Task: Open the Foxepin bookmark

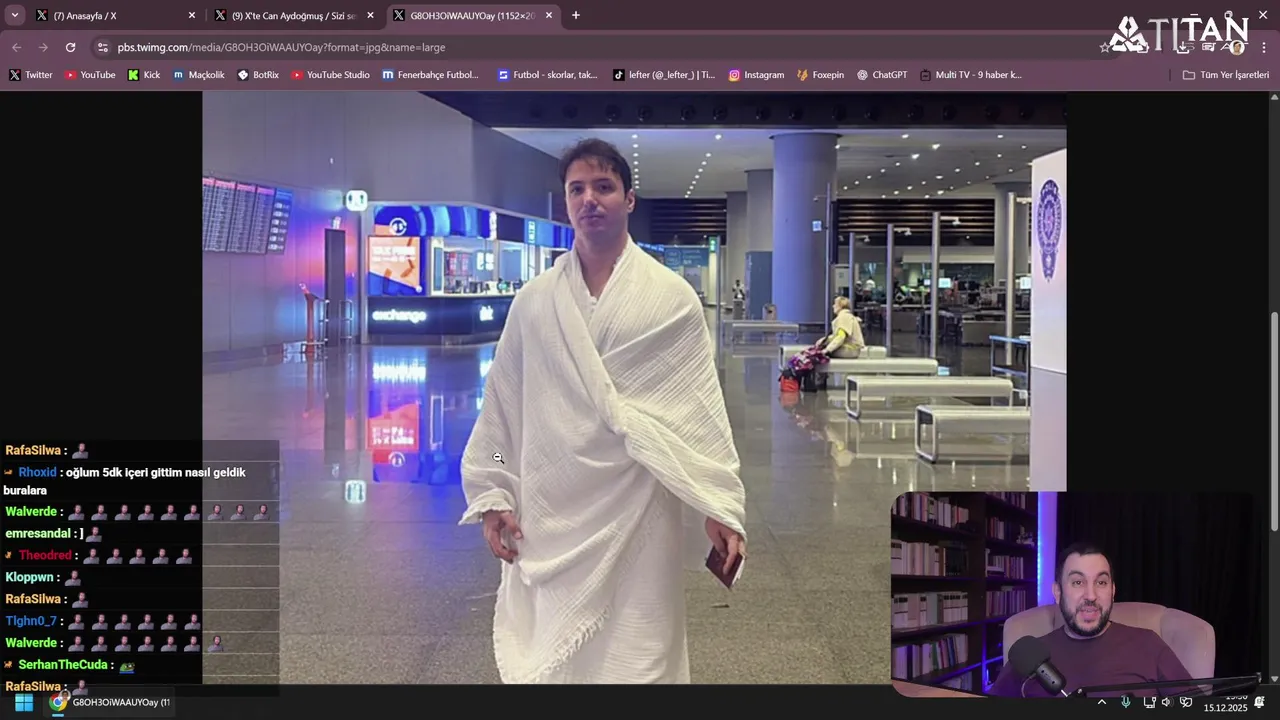Action: point(820,75)
